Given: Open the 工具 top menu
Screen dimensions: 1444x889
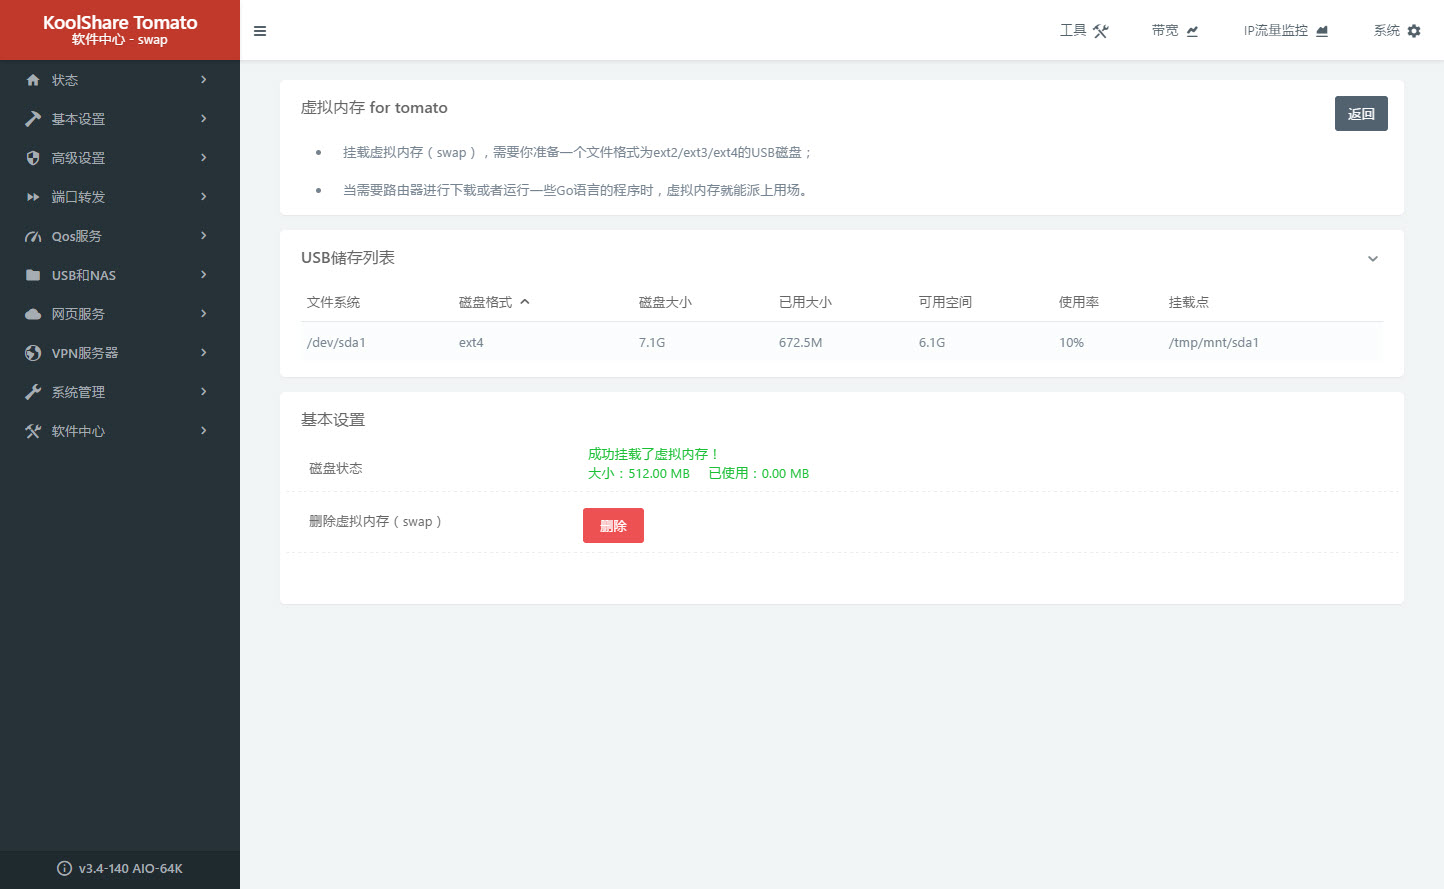Looking at the screenshot, I should click(x=1084, y=31).
